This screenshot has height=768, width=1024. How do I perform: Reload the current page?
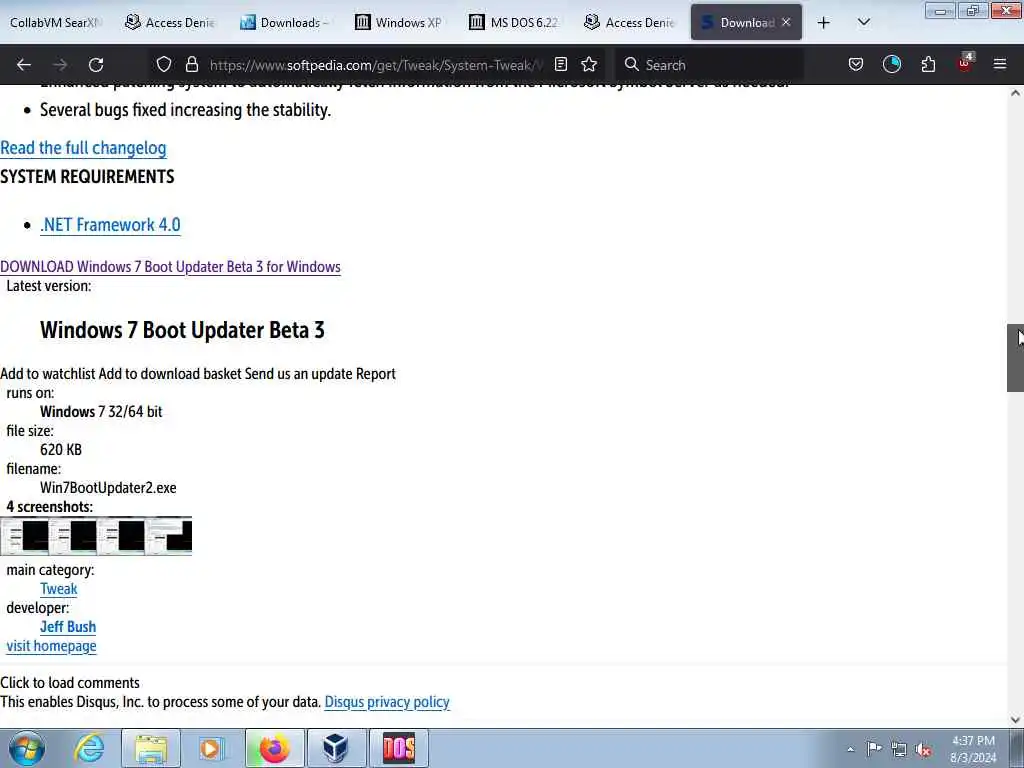pos(96,65)
